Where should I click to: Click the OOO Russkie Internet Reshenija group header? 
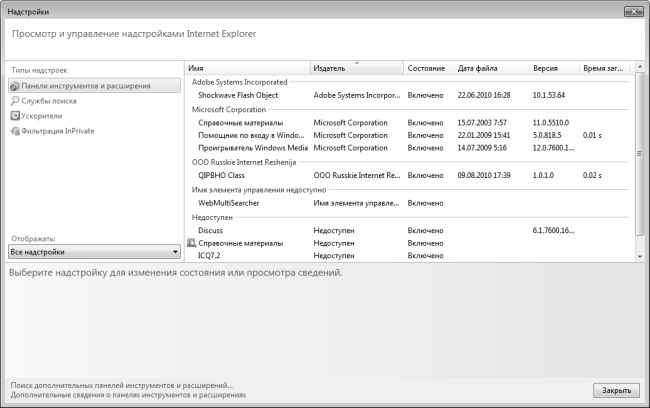pyautogui.click(x=244, y=162)
